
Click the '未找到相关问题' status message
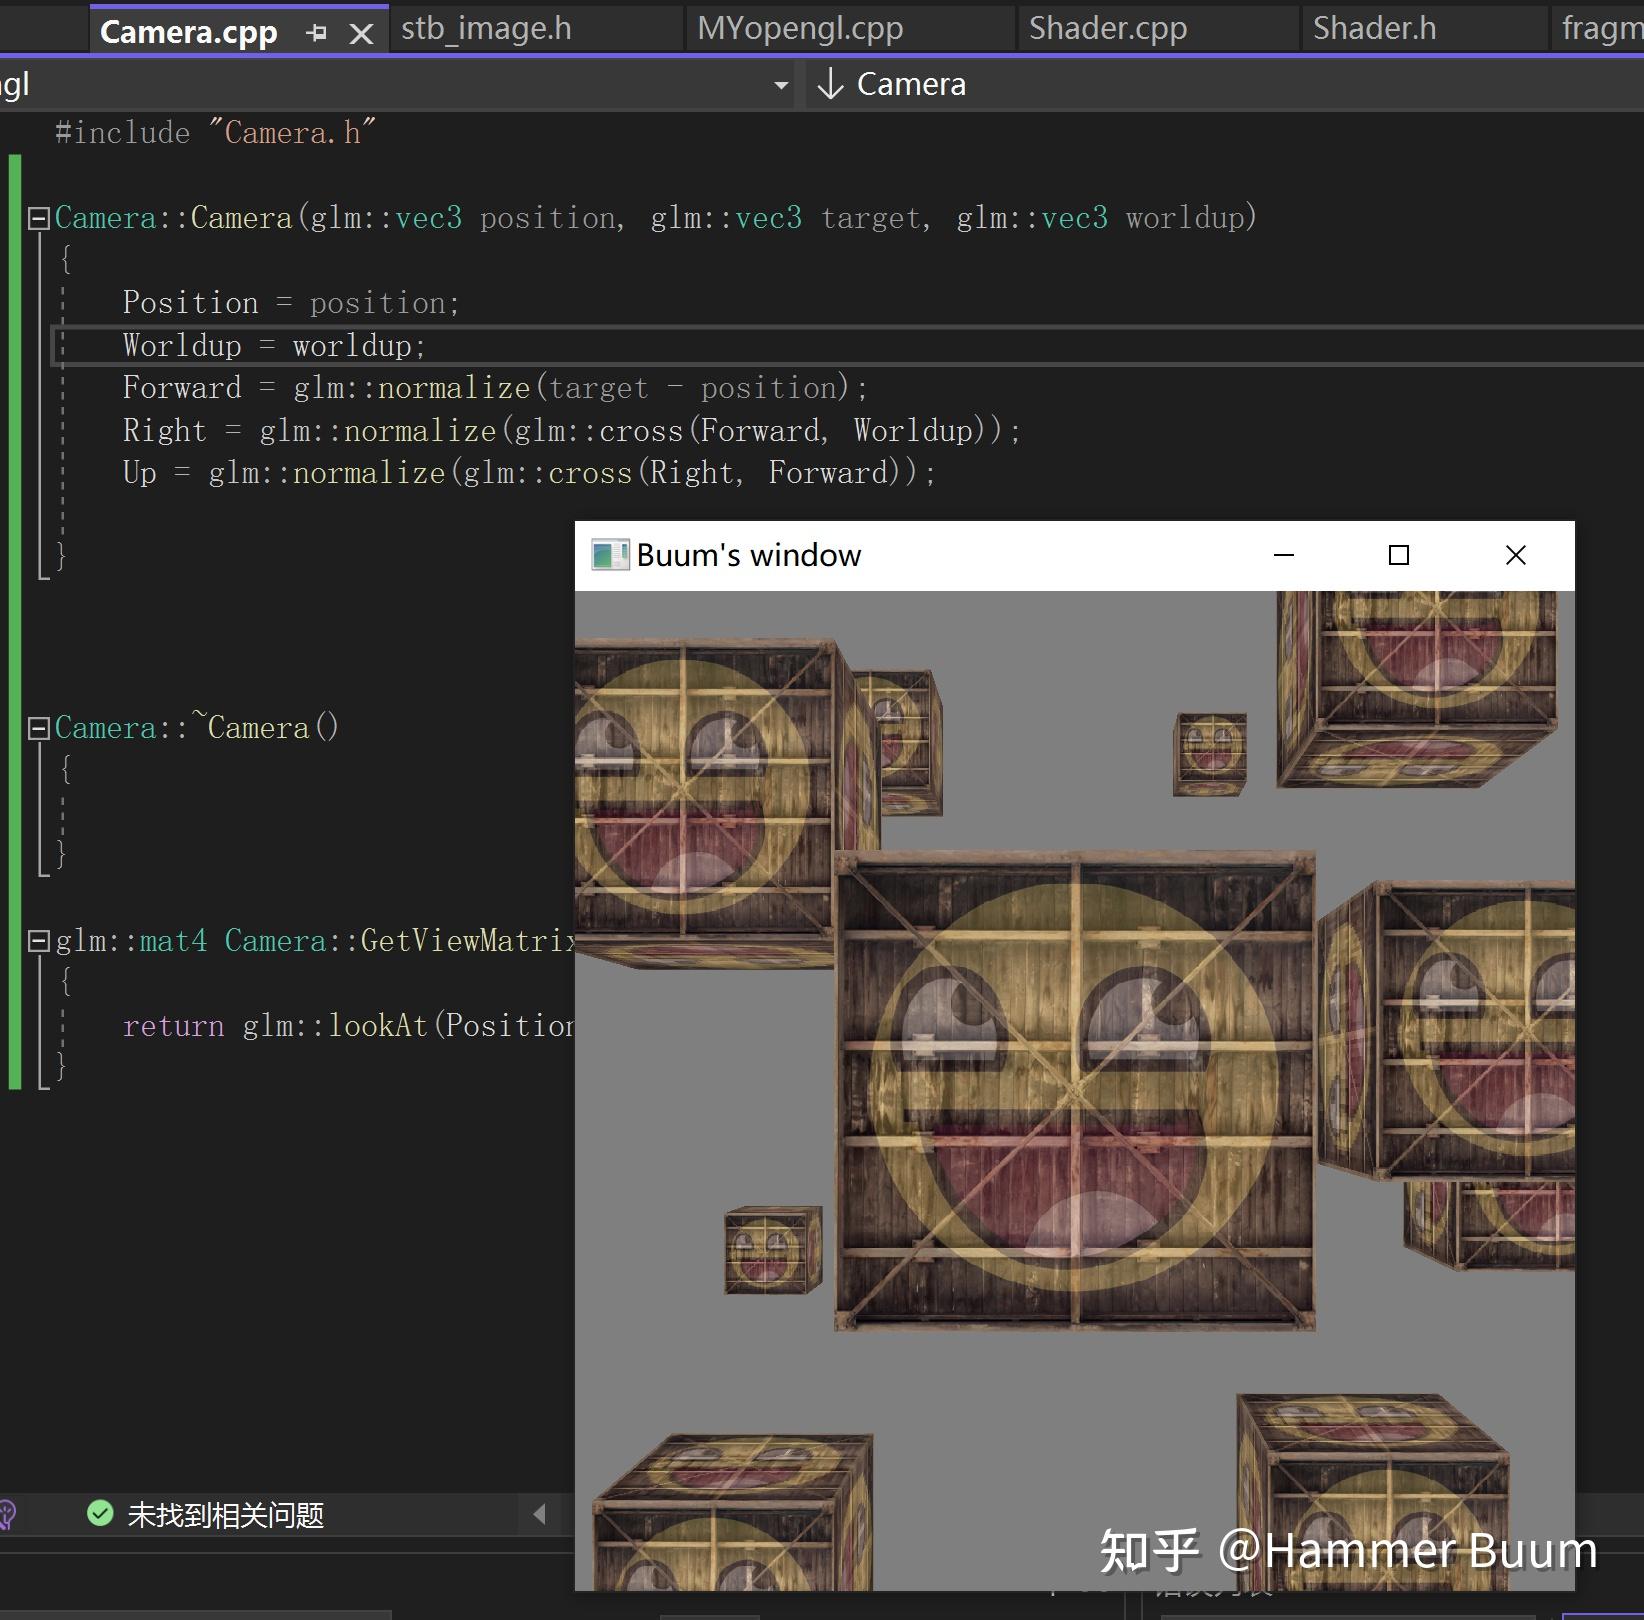[224, 1514]
